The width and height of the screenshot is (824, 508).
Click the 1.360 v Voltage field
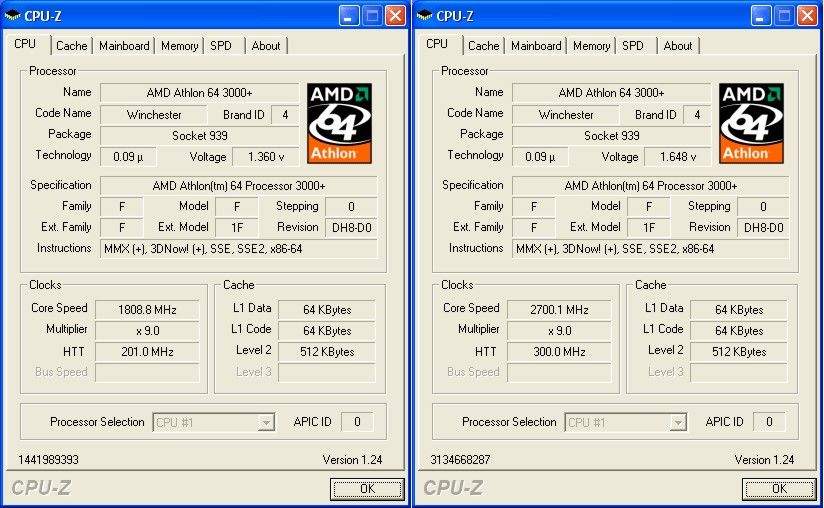click(x=266, y=157)
